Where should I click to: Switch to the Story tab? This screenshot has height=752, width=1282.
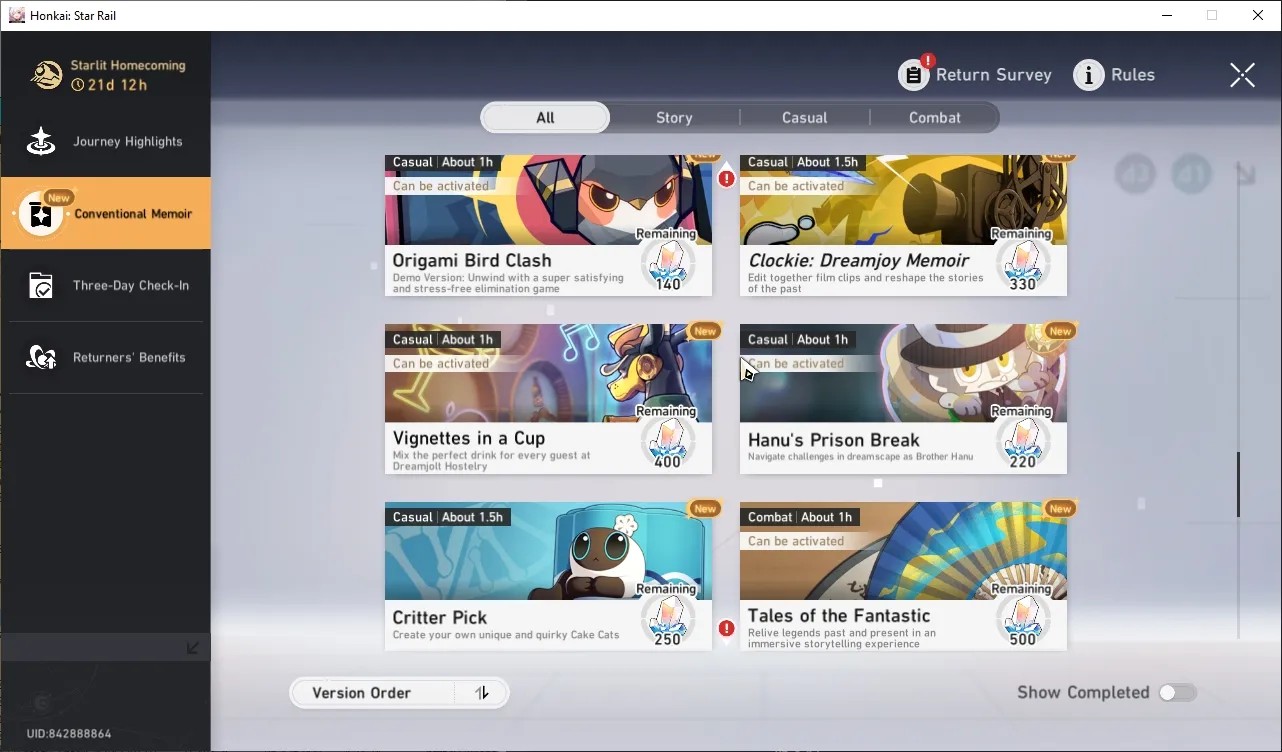[x=674, y=118]
